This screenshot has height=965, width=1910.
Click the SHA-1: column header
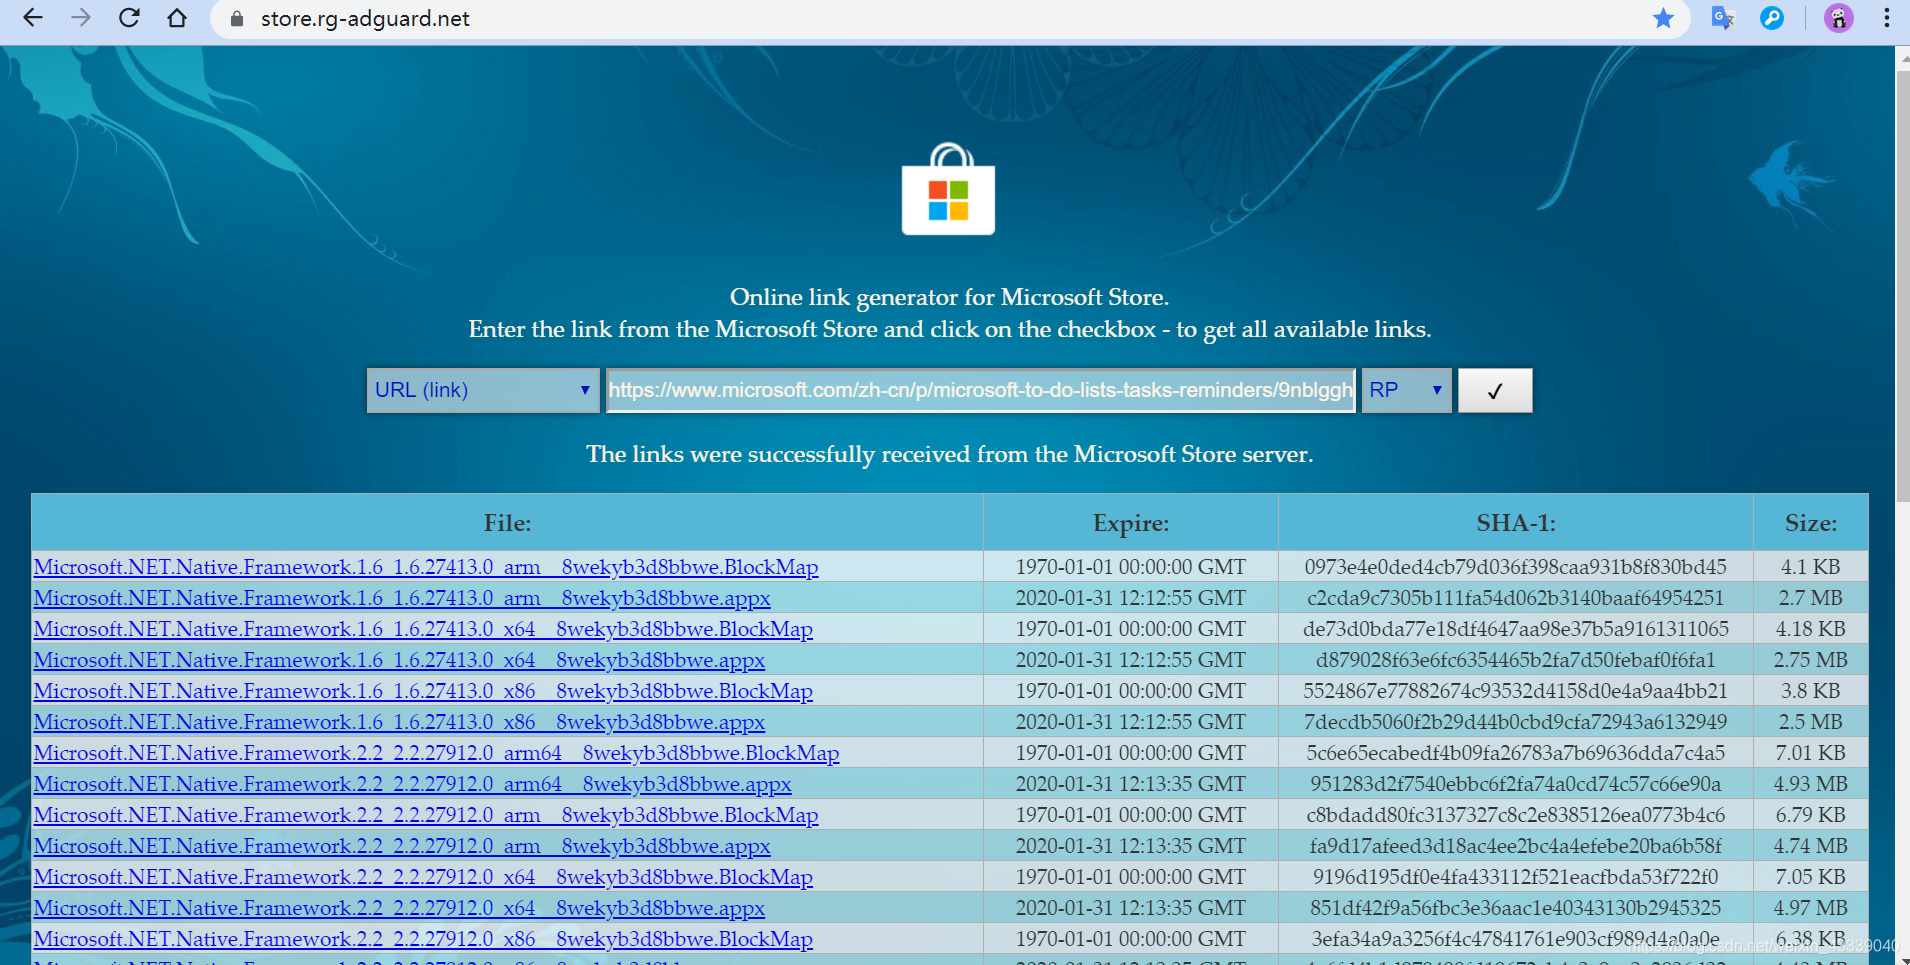(x=1515, y=523)
